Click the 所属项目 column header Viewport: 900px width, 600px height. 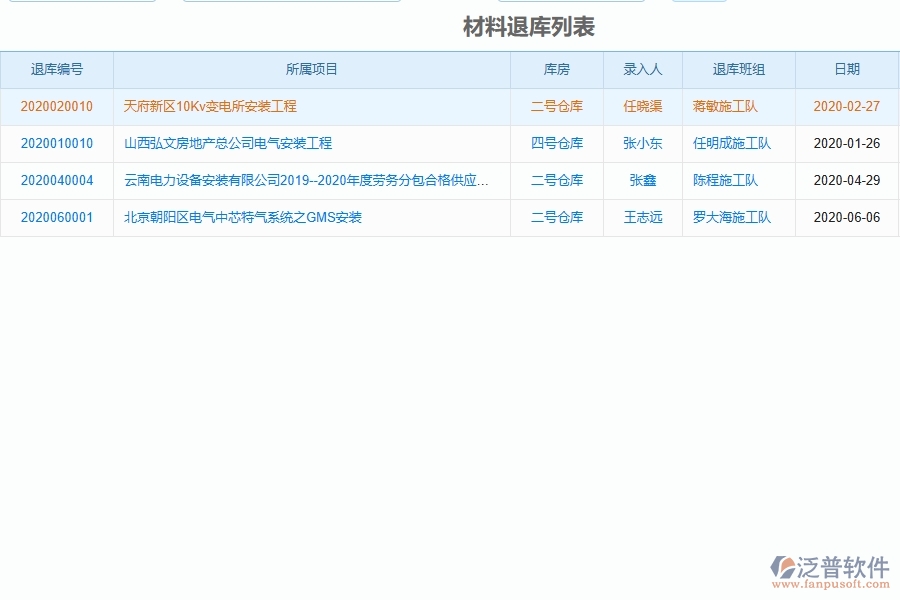click(310, 69)
